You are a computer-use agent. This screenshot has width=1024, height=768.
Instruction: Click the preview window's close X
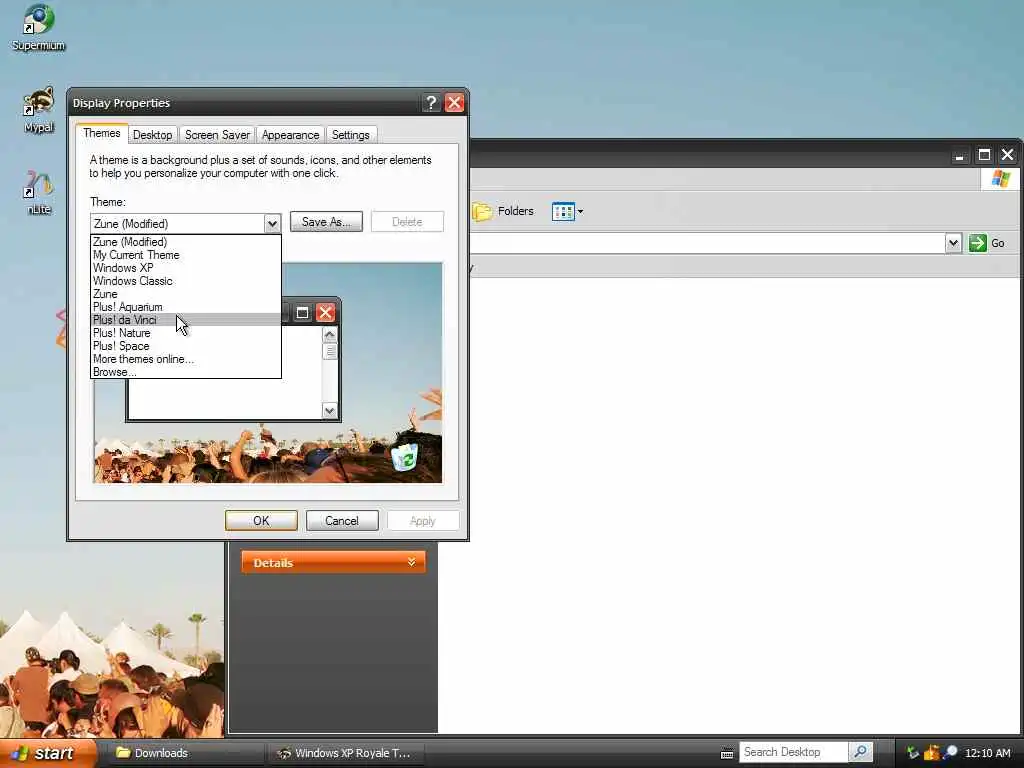325,312
